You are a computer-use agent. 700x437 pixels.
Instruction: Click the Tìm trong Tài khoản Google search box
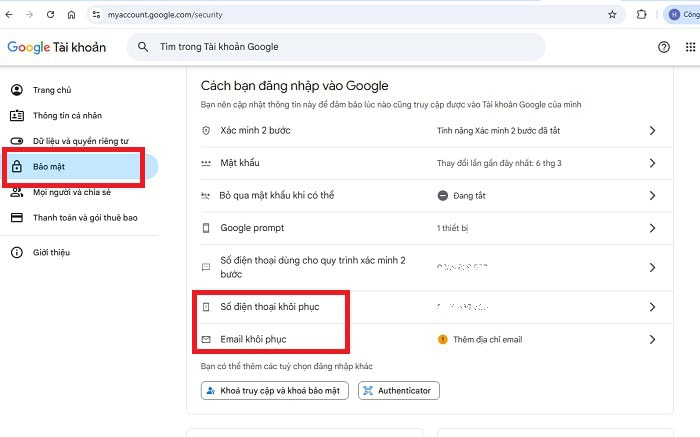point(340,47)
